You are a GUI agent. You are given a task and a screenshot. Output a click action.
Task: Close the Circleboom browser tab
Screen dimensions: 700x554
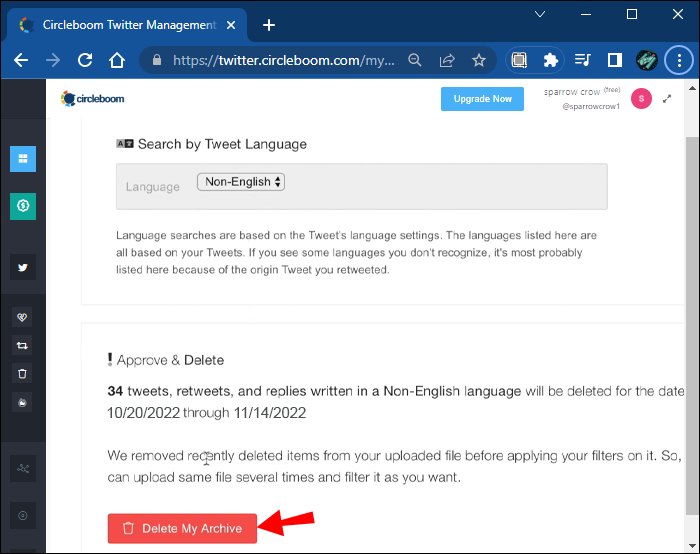tap(231, 25)
